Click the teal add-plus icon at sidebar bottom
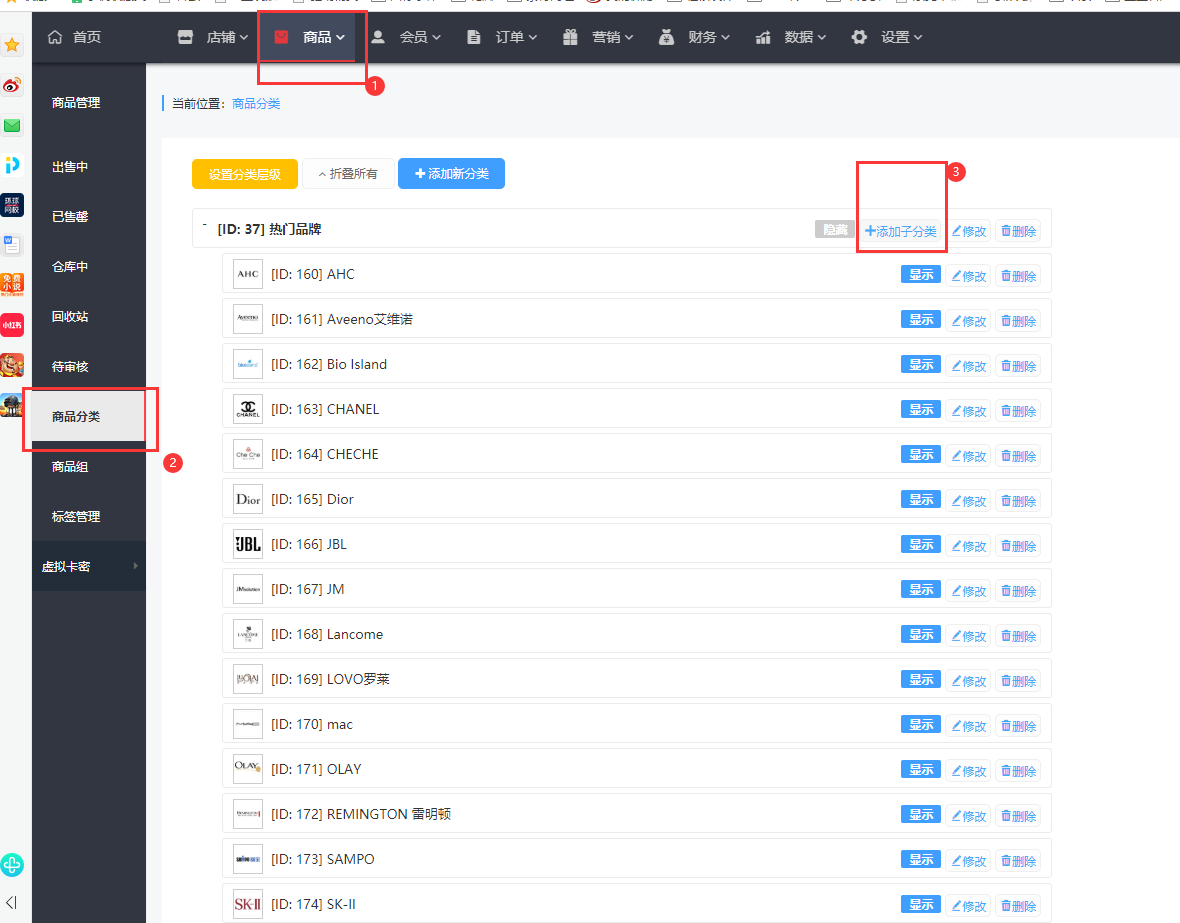This screenshot has height=923, width=1180. [12, 865]
